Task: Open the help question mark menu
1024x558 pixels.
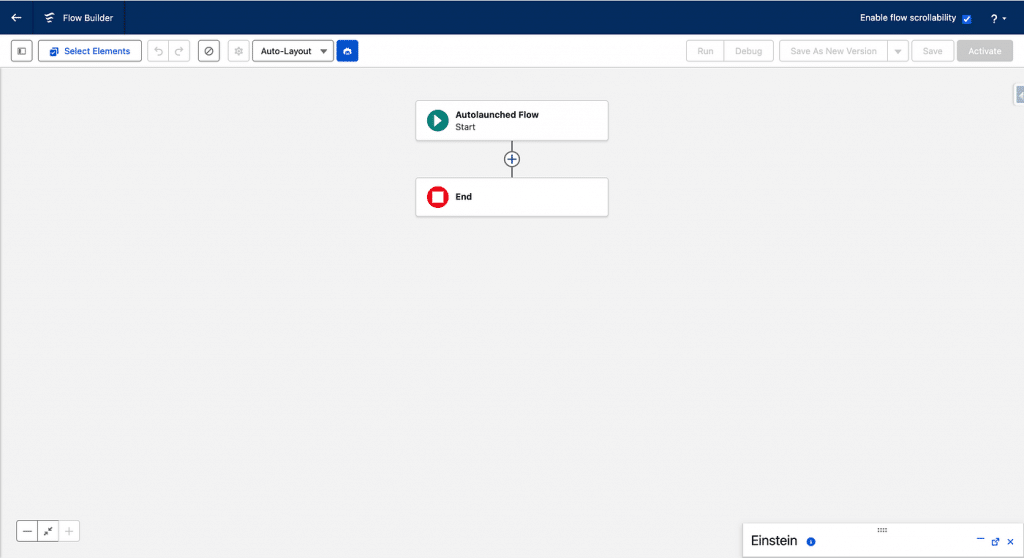Action: tap(997, 19)
